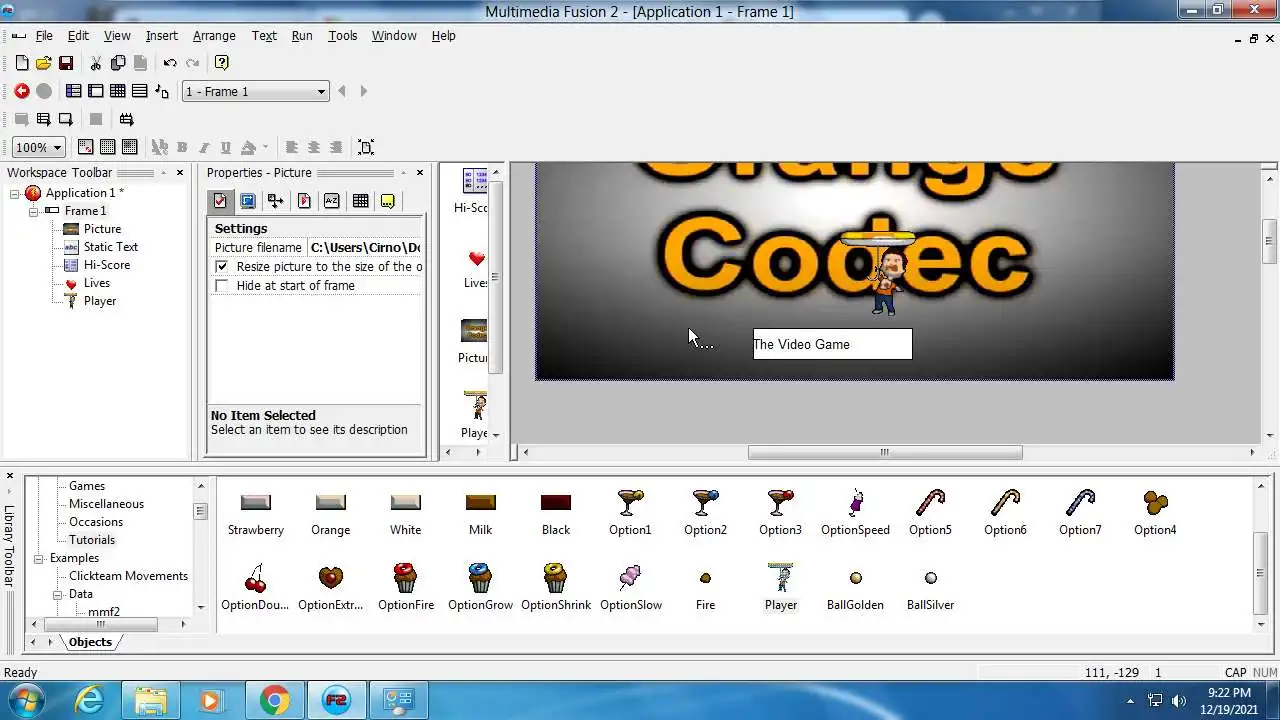
Task: Select the OptionFire cupcake object
Action: point(405,587)
